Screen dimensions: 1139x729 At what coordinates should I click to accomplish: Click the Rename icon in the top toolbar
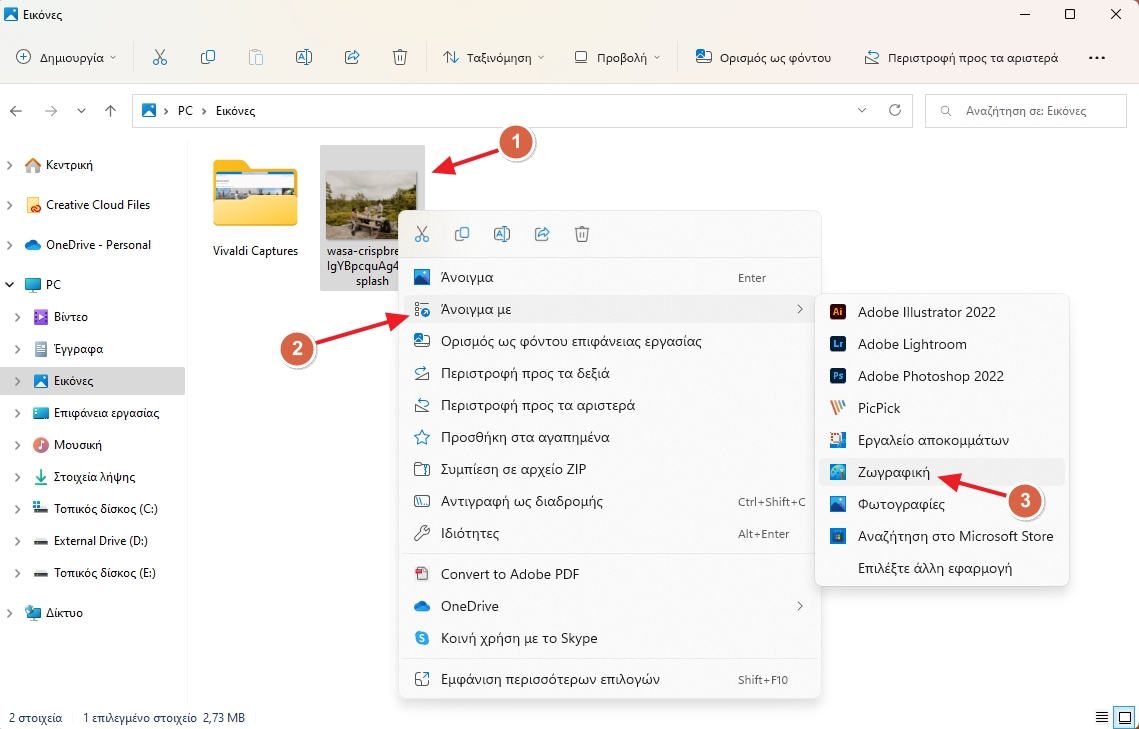tap(304, 57)
